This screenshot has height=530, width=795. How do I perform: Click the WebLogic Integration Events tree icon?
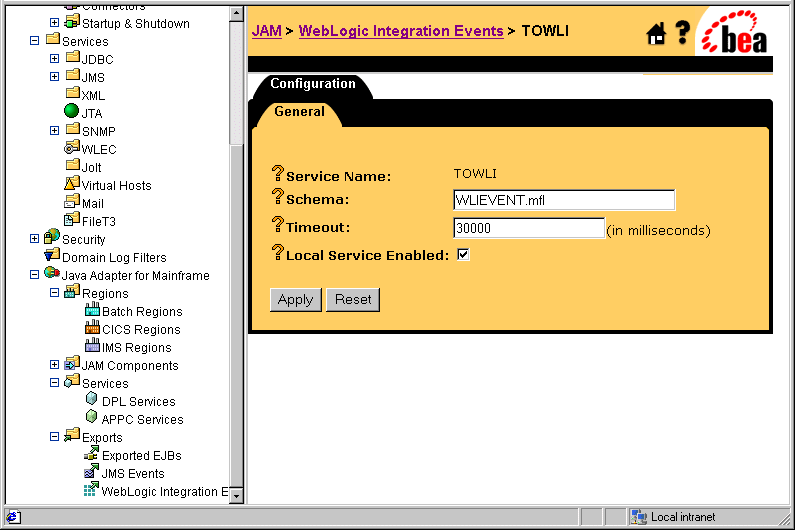click(92, 489)
